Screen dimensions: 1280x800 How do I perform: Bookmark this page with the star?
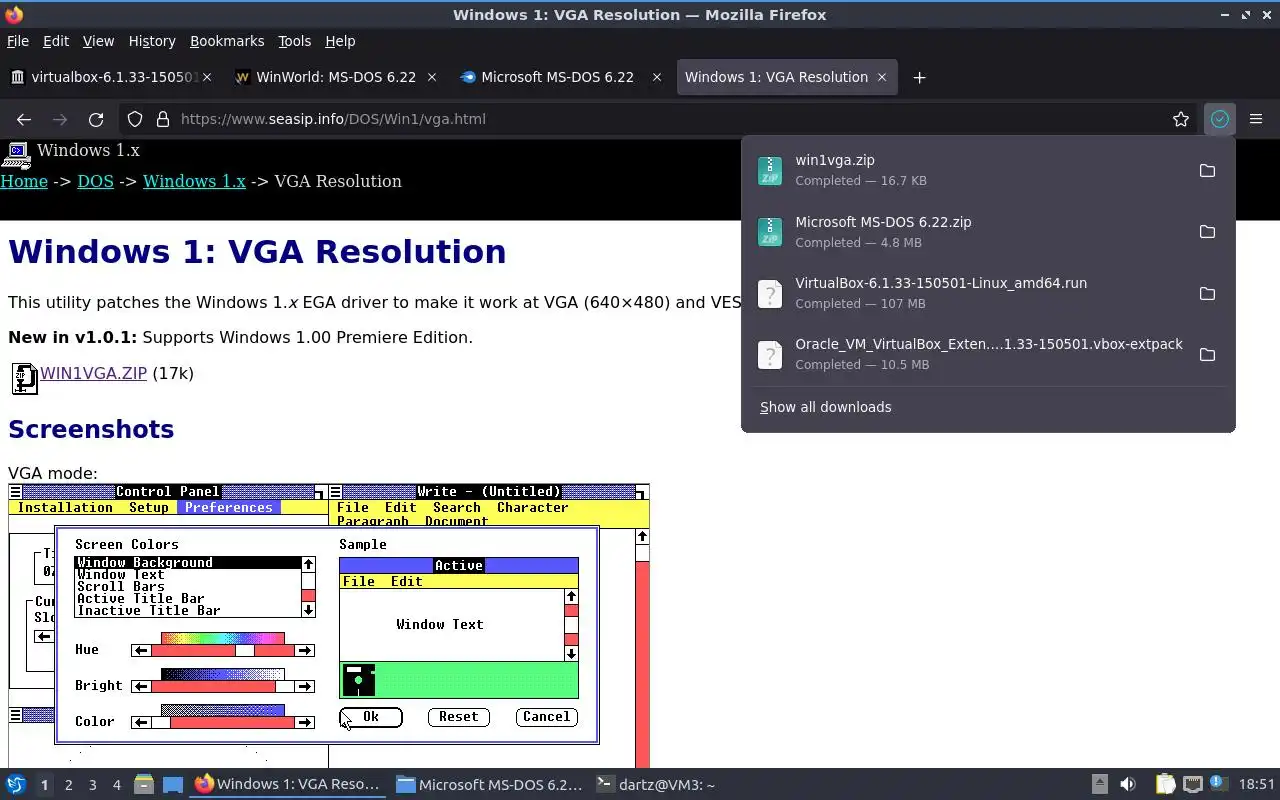coord(1181,119)
